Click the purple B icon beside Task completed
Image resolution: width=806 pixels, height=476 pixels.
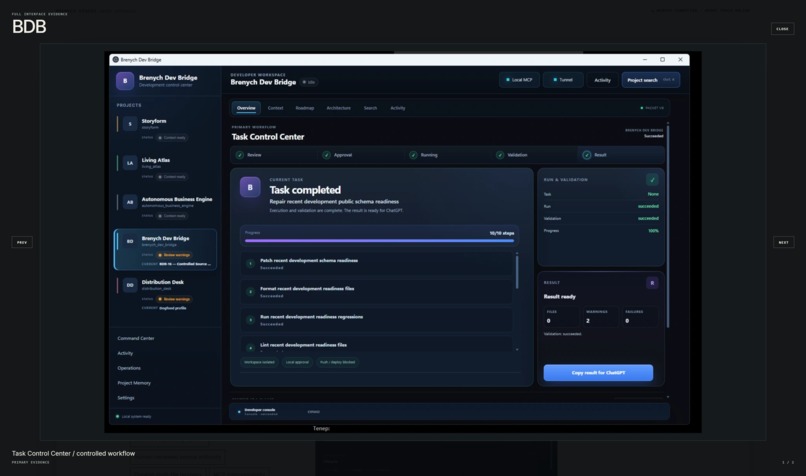250,188
